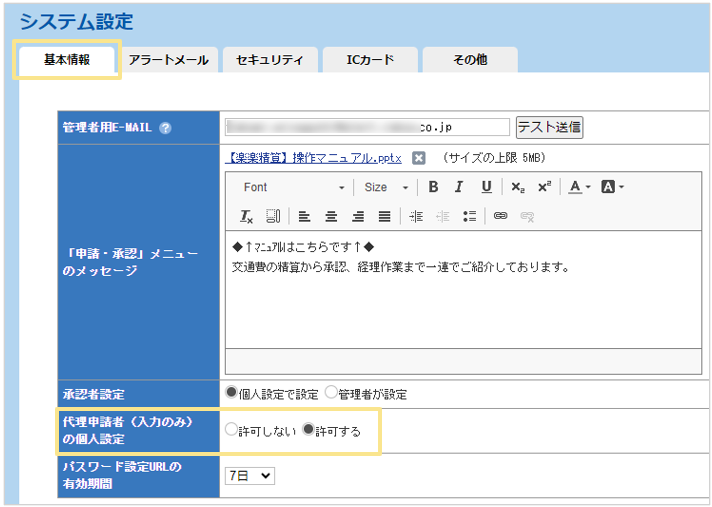The image size is (712, 507).
Task: Open the Size dropdown
Action: (386, 187)
